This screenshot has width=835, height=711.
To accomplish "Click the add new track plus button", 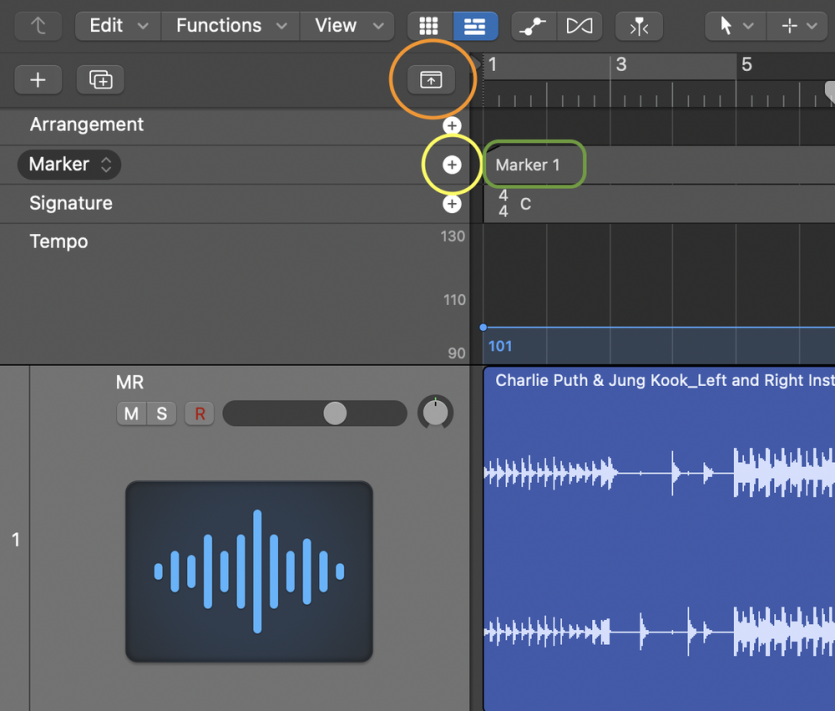I will (x=38, y=80).
